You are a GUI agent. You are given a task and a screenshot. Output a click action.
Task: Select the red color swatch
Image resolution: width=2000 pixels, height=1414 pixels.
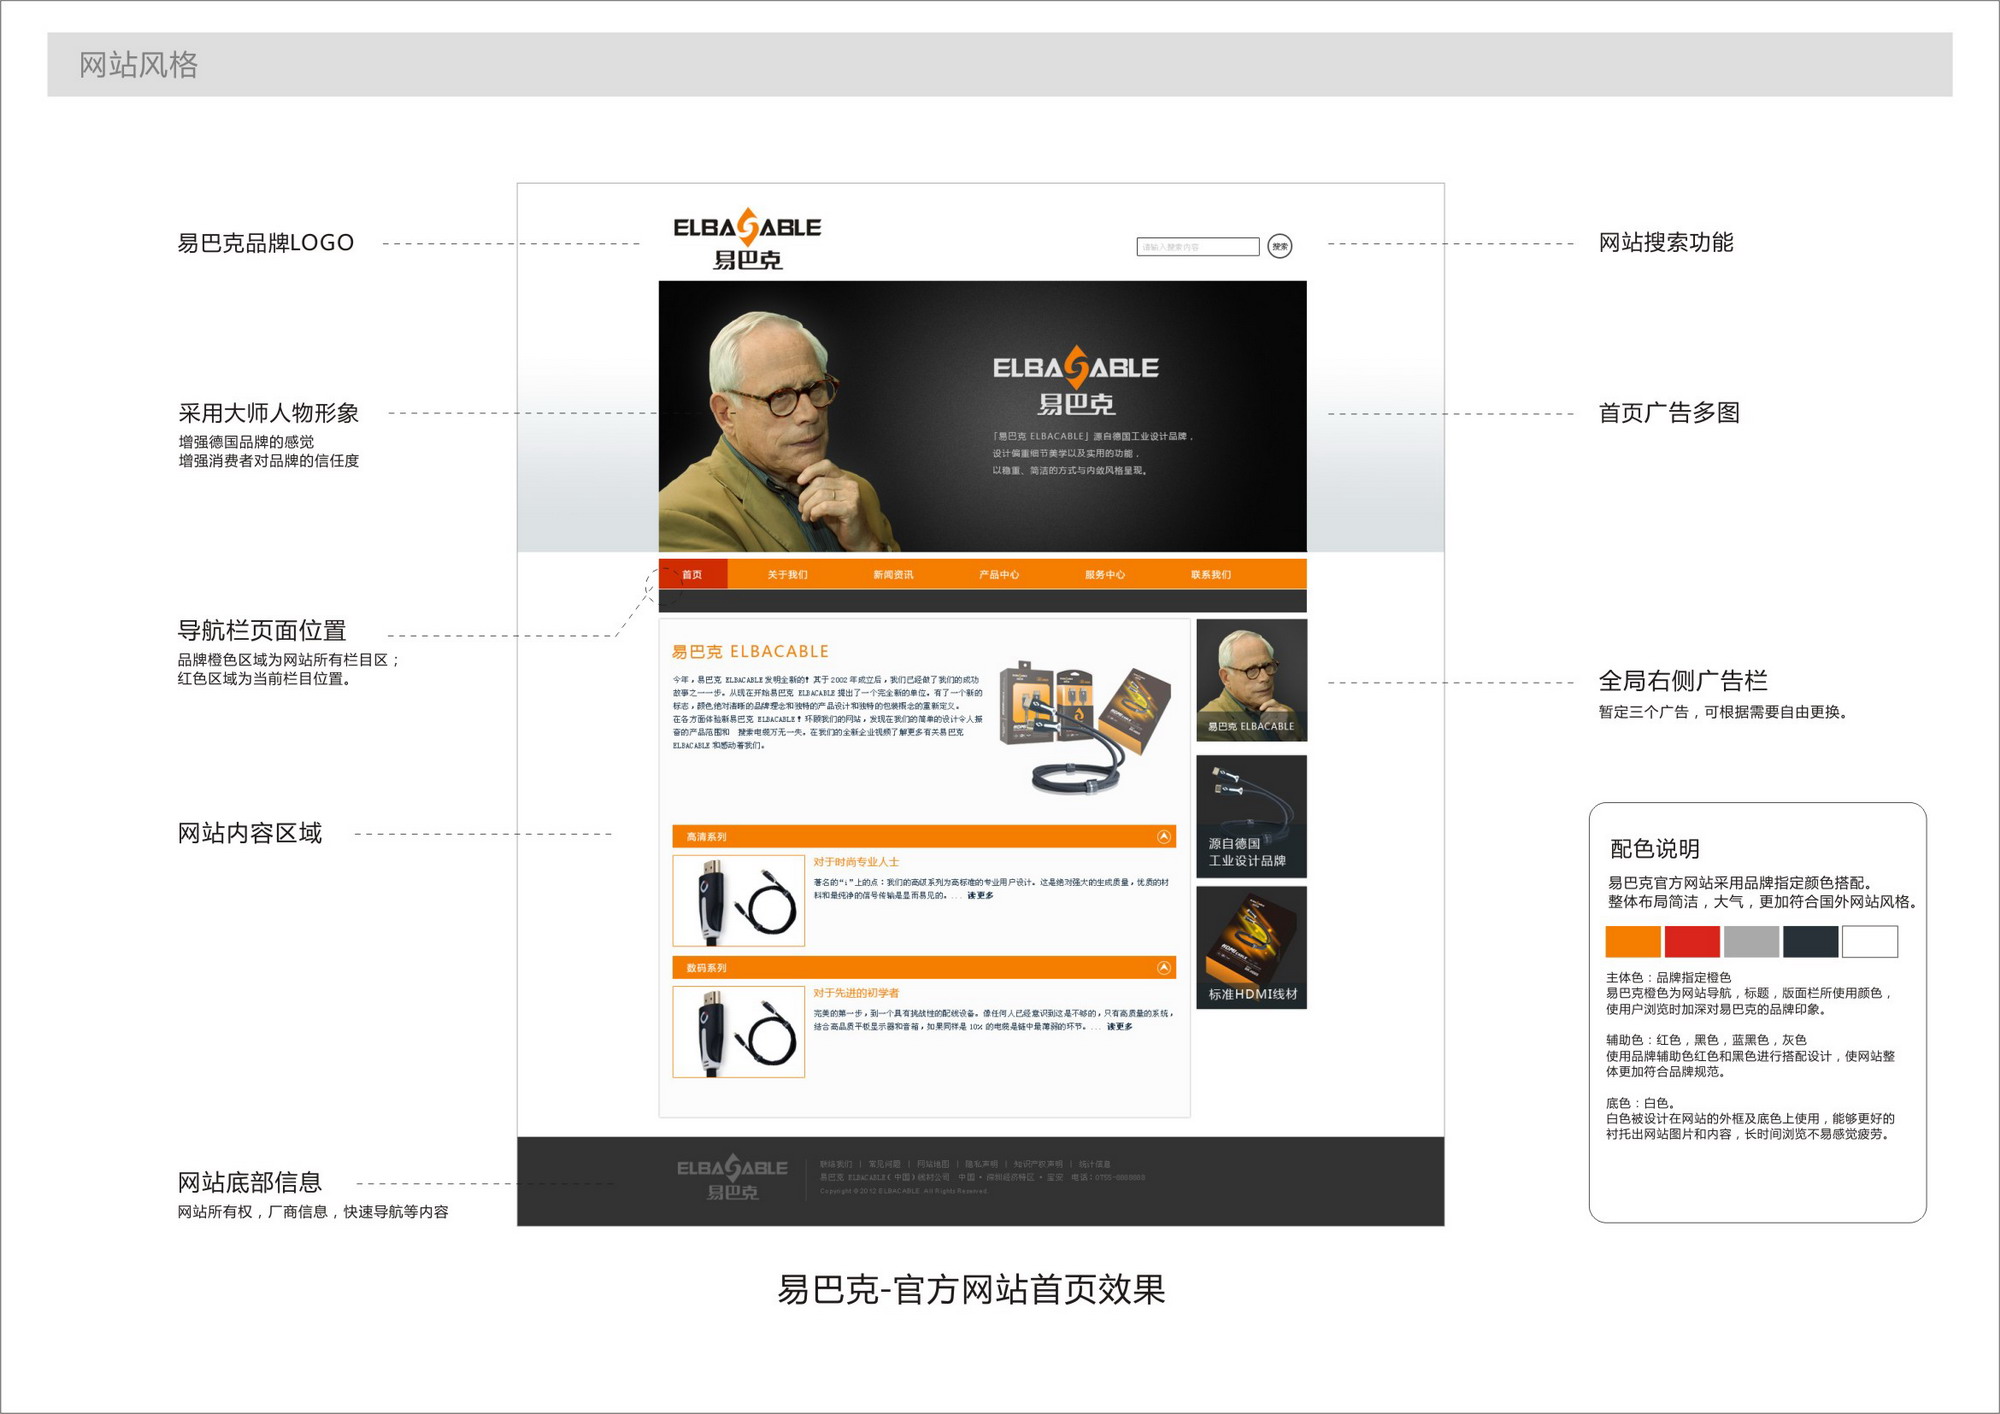pyautogui.click(x=1692, y=941)
